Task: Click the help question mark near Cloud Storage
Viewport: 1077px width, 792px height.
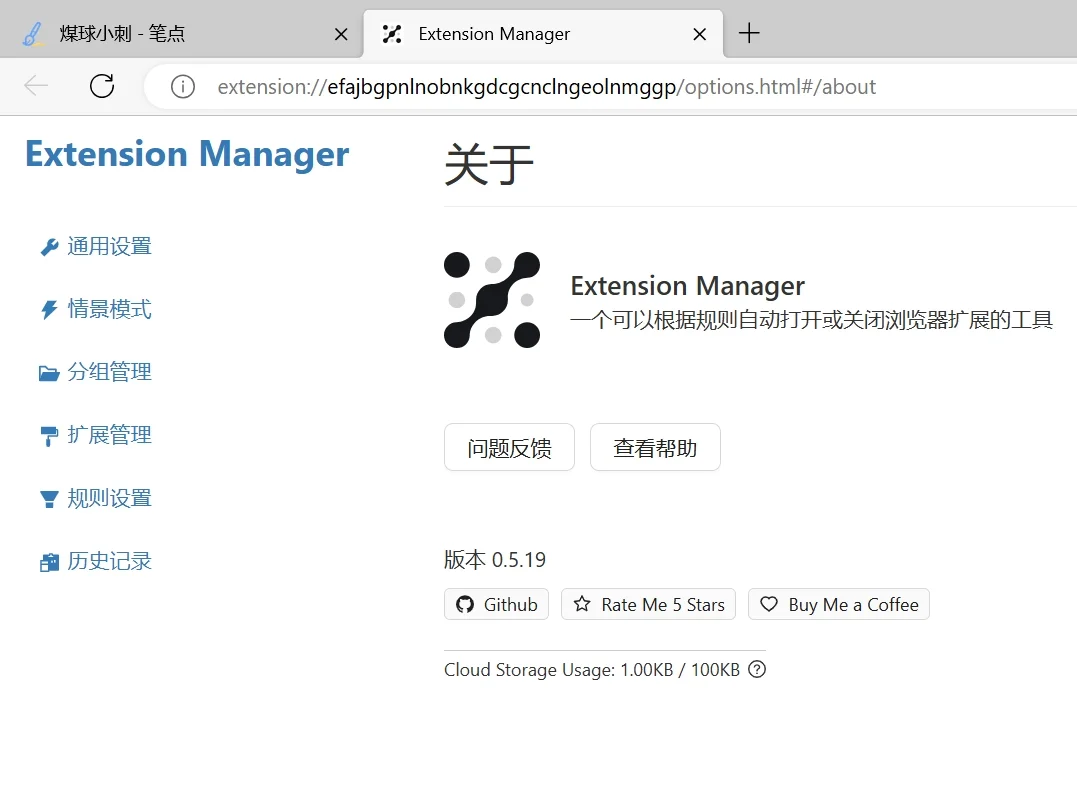Action: click(757, 670)
